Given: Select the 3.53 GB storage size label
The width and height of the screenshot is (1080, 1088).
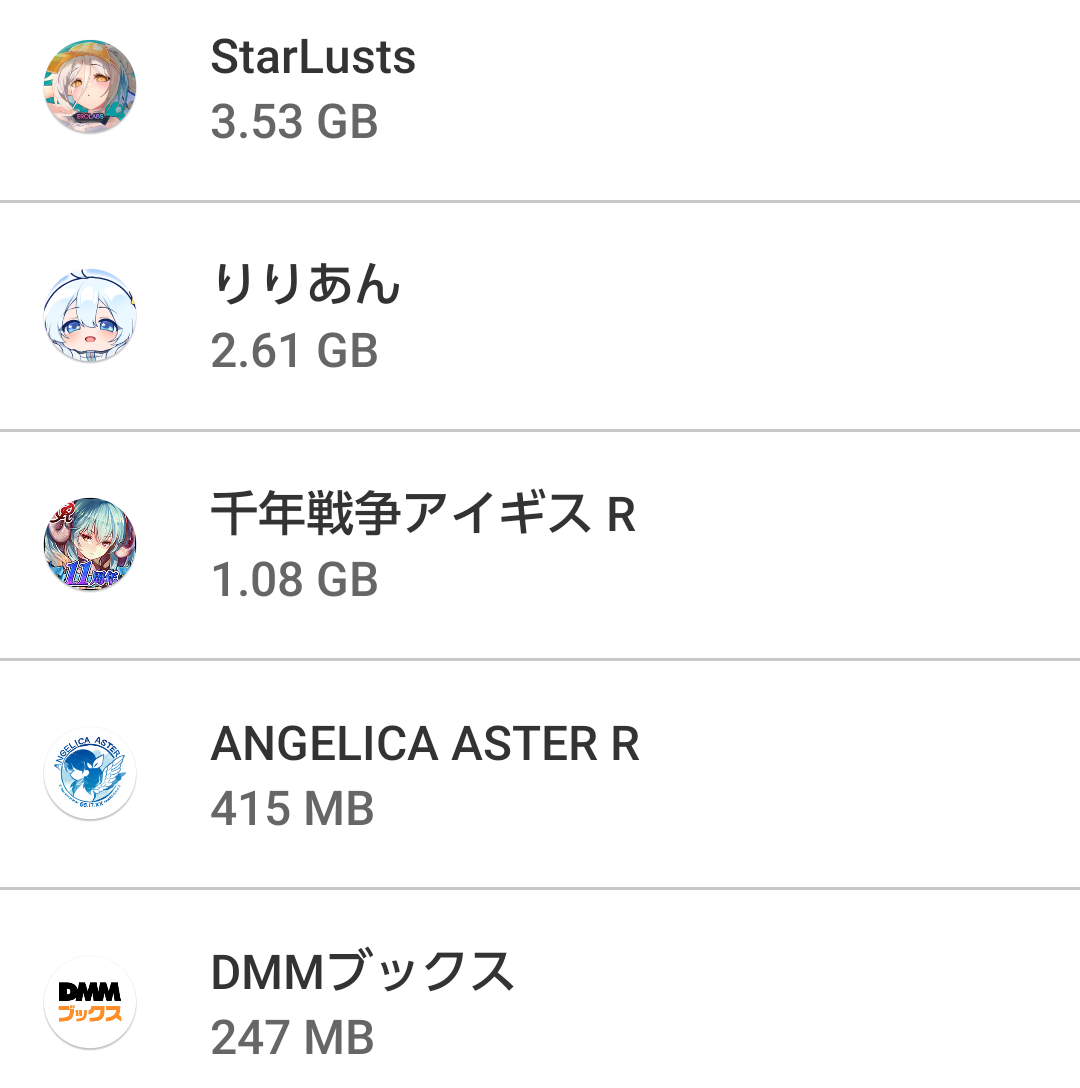Looking at the screenshot, I should click(294, 121).
